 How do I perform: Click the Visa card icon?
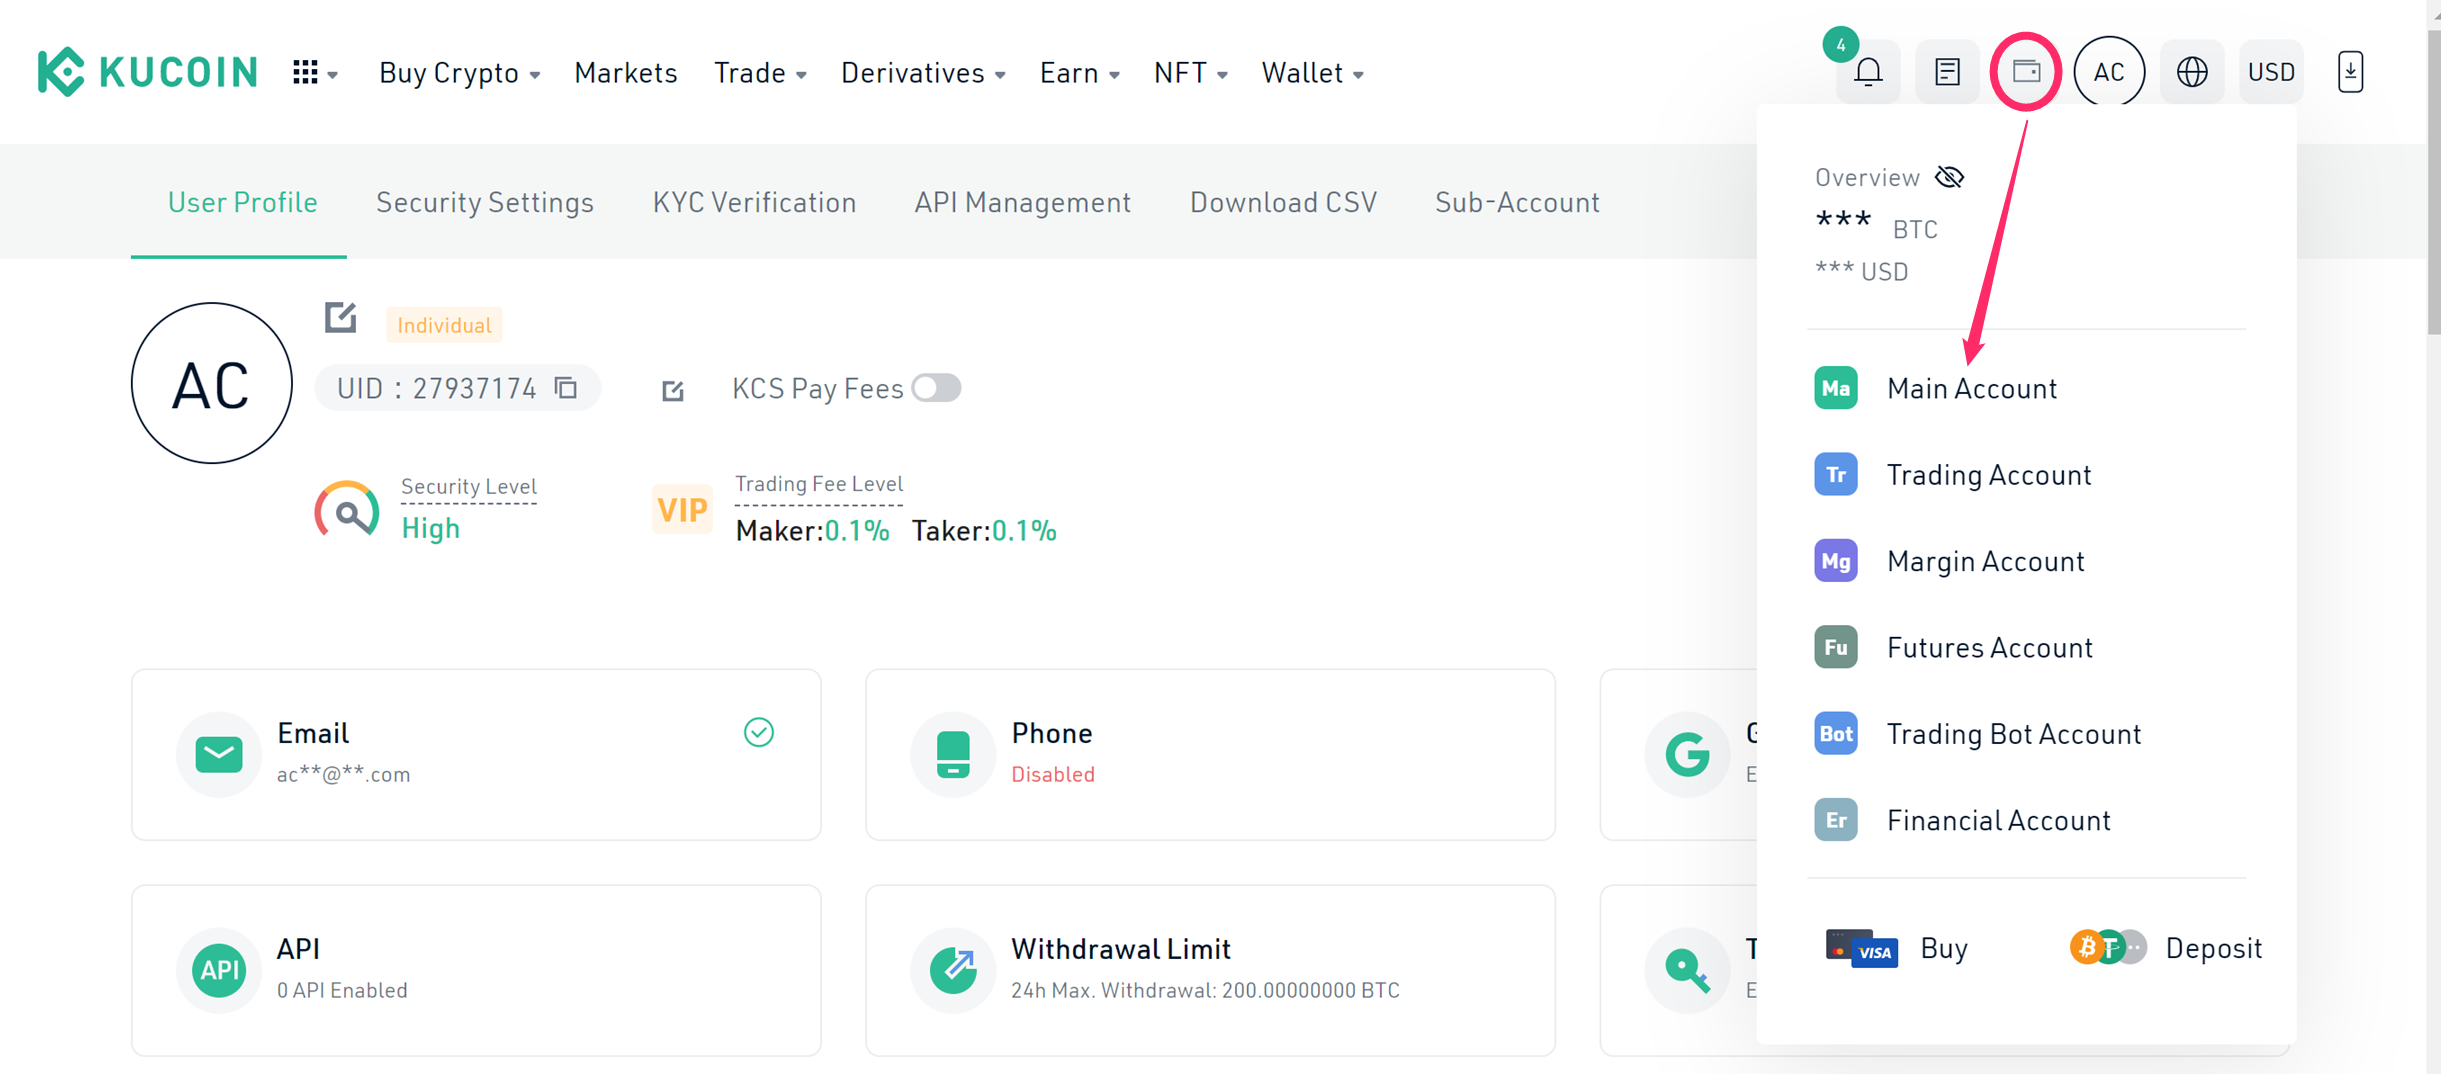[x=1861, y=948]
